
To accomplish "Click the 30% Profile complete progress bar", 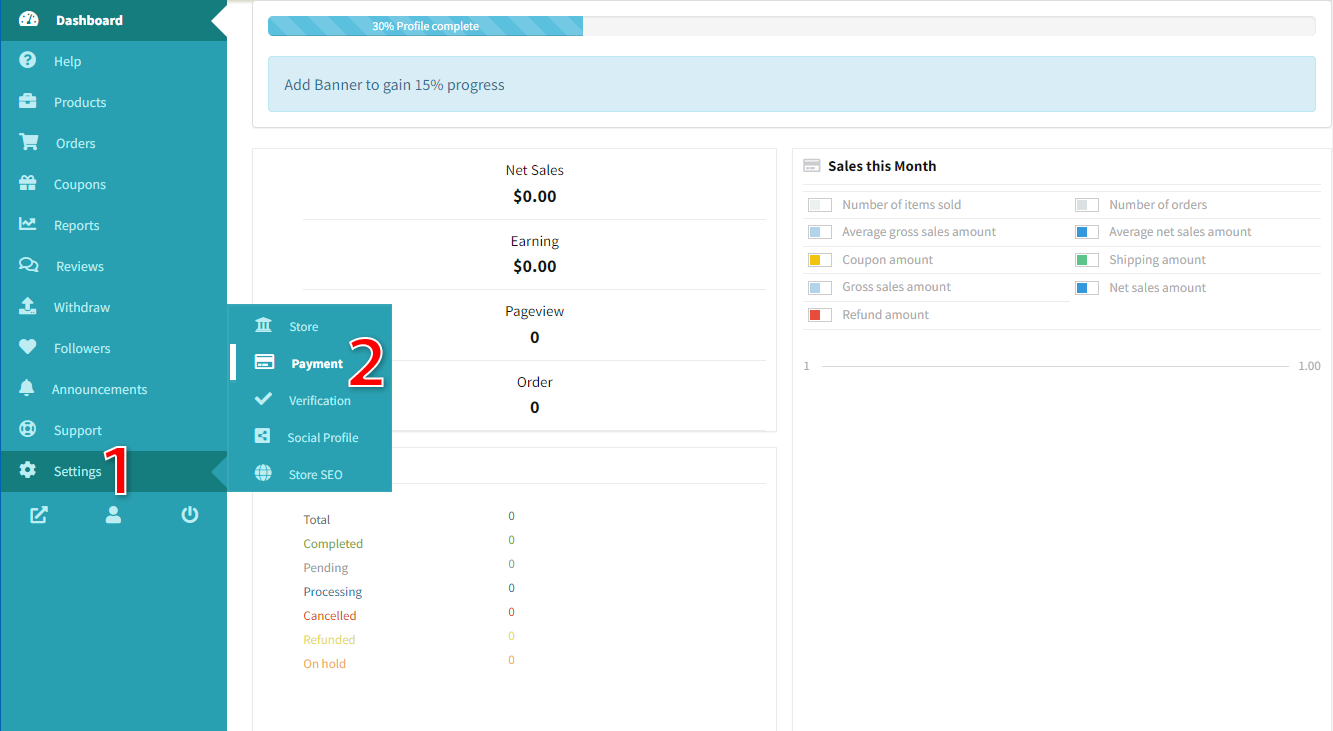I will click(425, 26).
